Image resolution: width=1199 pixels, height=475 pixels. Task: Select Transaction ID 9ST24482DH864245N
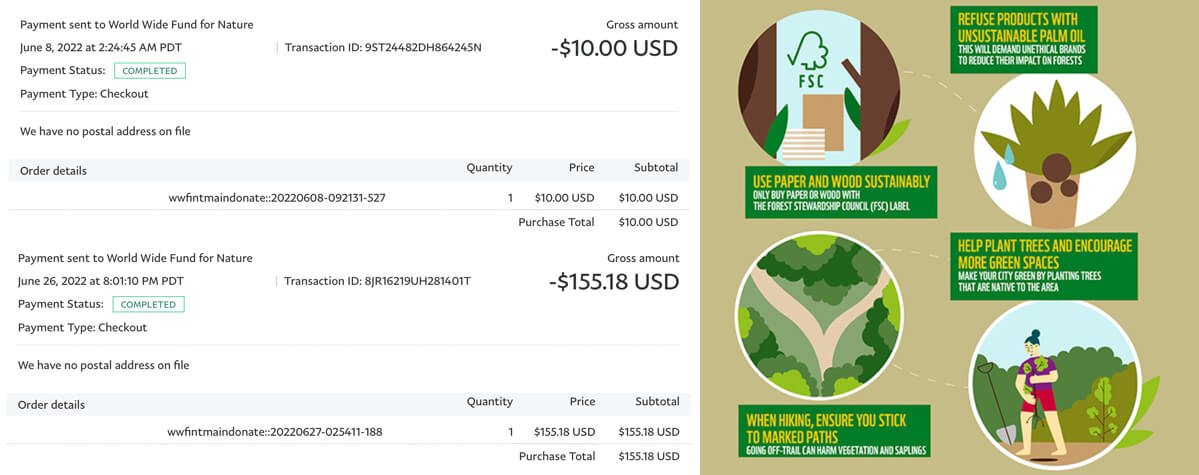(383, 47)
